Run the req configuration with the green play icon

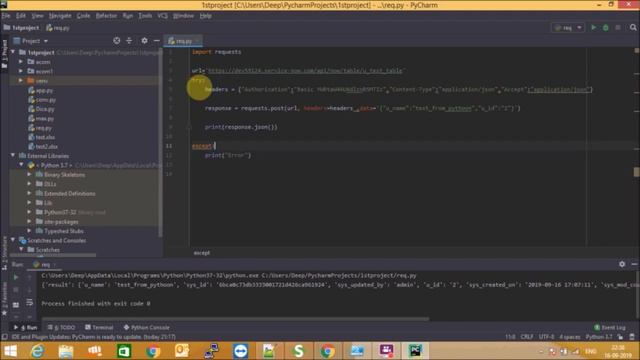(x=593, y=27)
